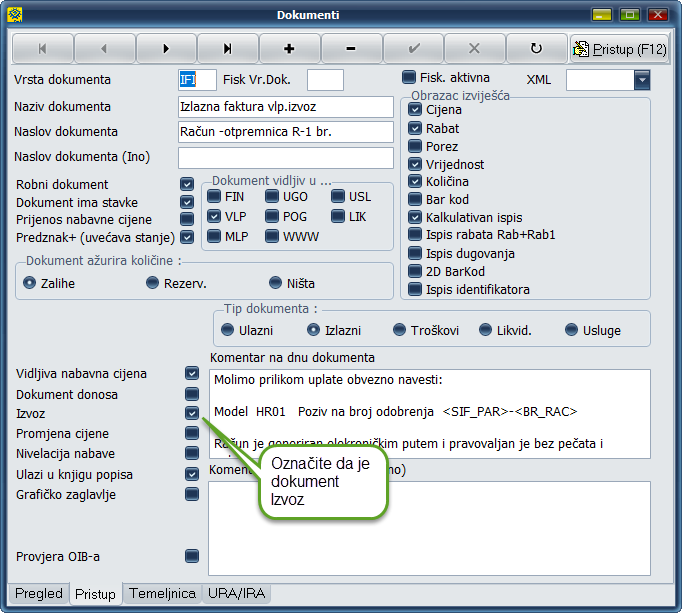This screenshot has width=682, height=613.
Task: Select the Ulazni document type
Action: pos(227,329)
